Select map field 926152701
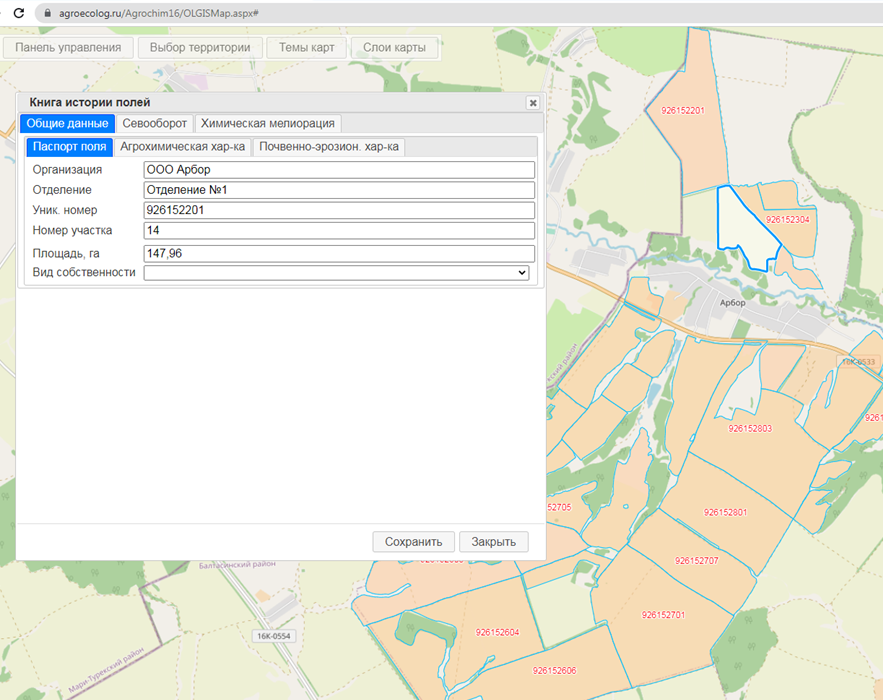Viewport: 883px width, 700px height. click(x=663, y=615)
